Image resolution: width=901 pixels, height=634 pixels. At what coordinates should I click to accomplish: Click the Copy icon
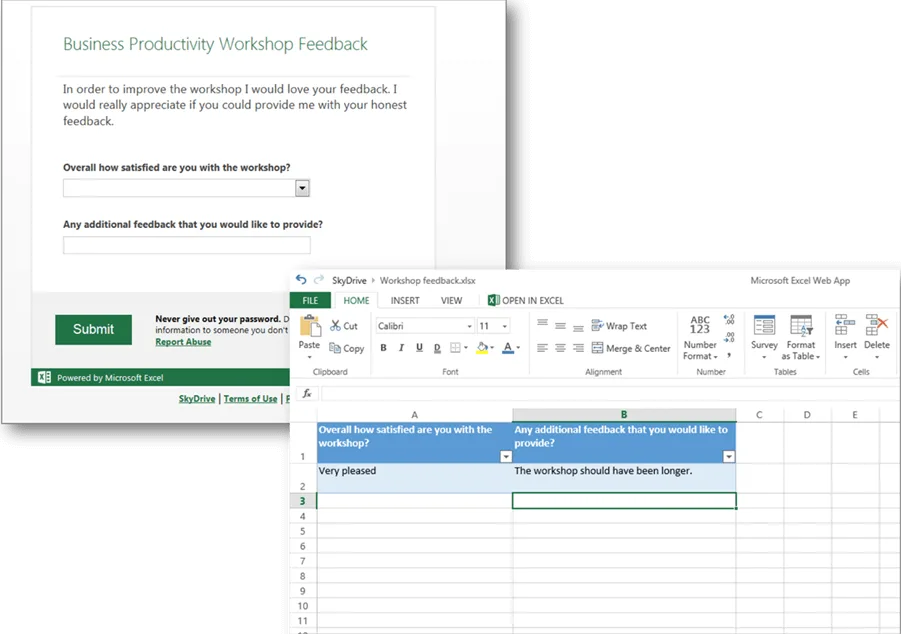click(x=334, y=349)
